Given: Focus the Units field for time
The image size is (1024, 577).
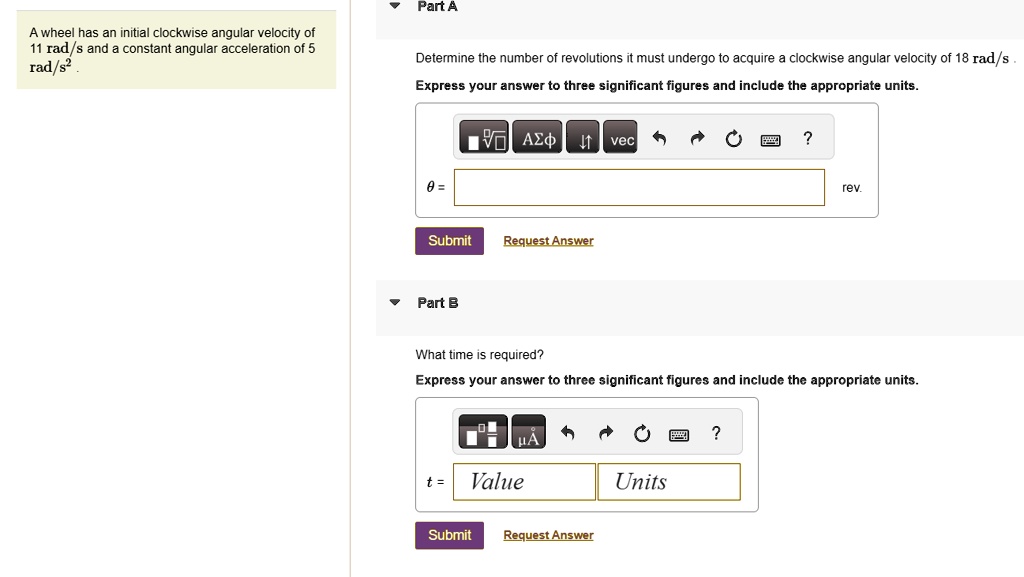Looking at the screenshot, I should (x=669, y=482).
